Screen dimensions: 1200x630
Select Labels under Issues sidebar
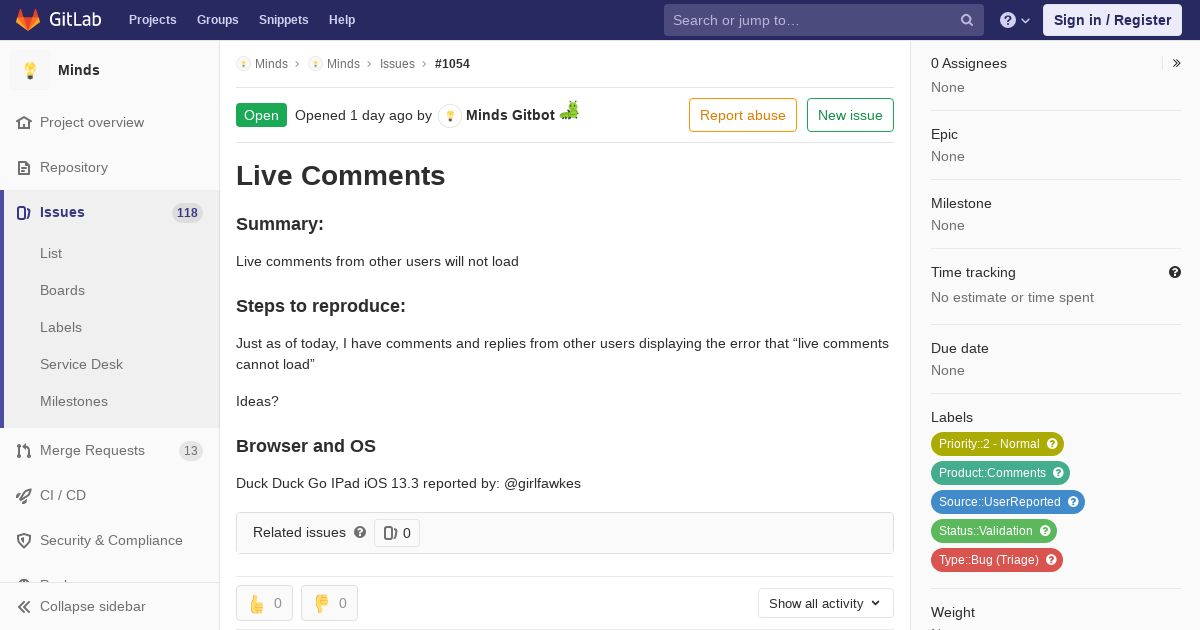pos(61,327)
